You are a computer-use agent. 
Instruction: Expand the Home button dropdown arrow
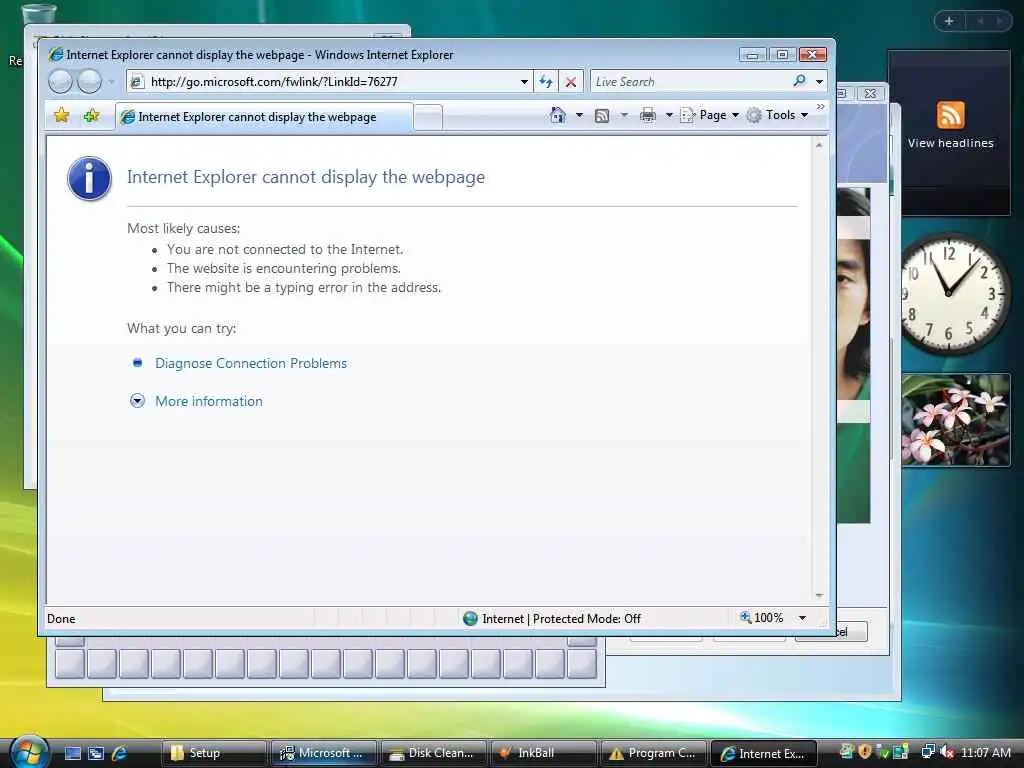579,115
